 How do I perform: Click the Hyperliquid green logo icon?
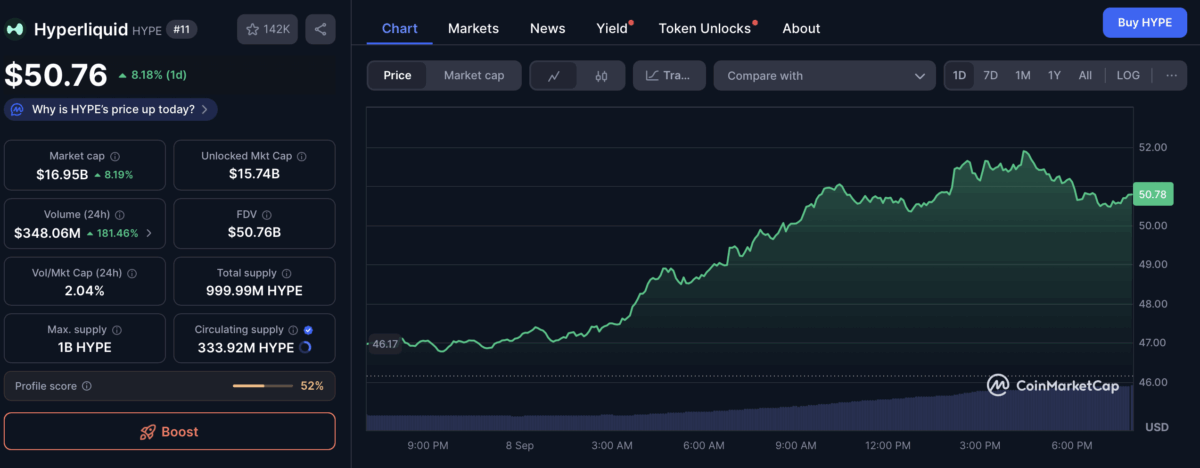point(15,30)
